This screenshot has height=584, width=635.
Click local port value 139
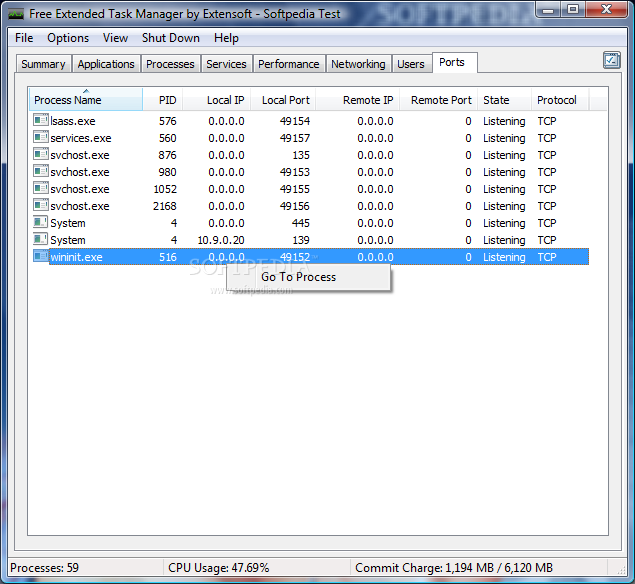(301, 240)
